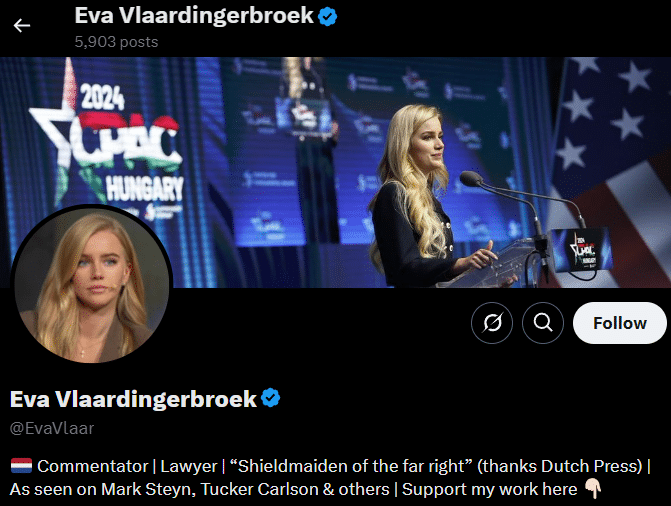
Task: Click the verified badge in top header
Action: coord(327,17)
